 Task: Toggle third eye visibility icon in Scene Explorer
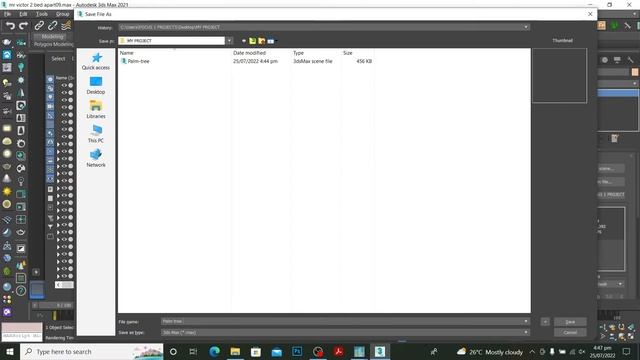(x=64, y=100)
